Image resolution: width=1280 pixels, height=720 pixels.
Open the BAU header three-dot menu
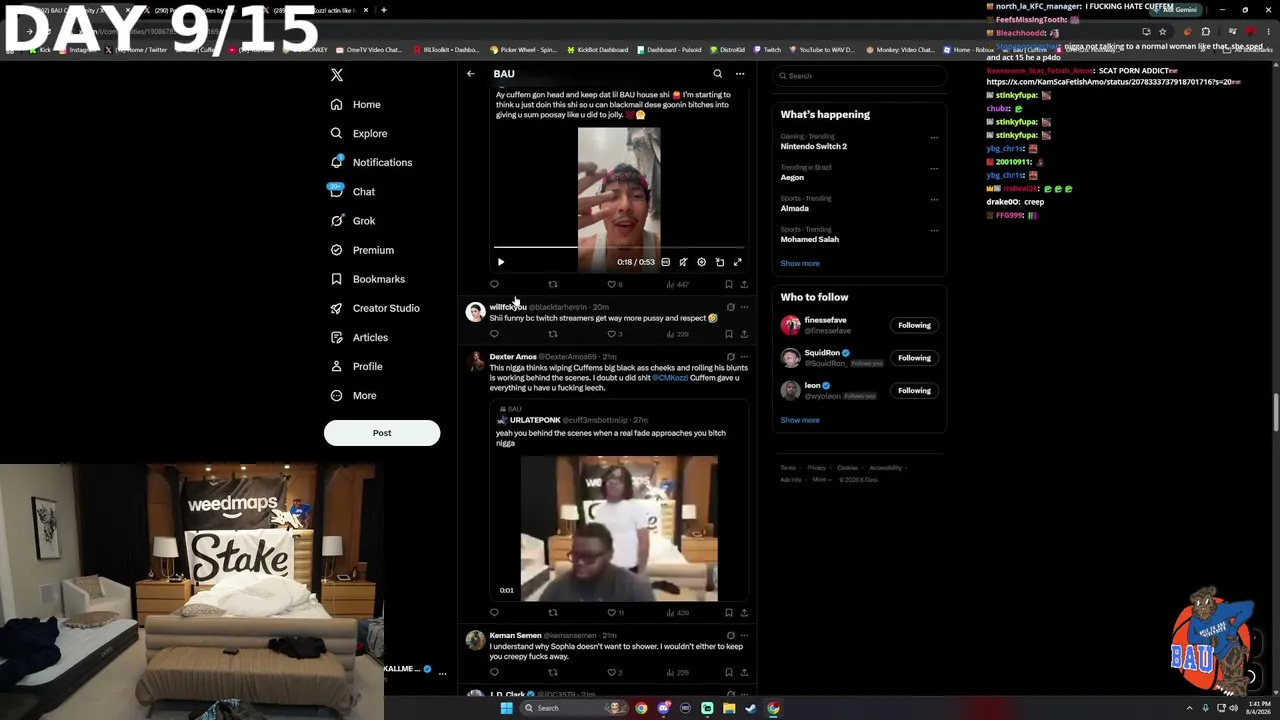[x=740, y=74]
